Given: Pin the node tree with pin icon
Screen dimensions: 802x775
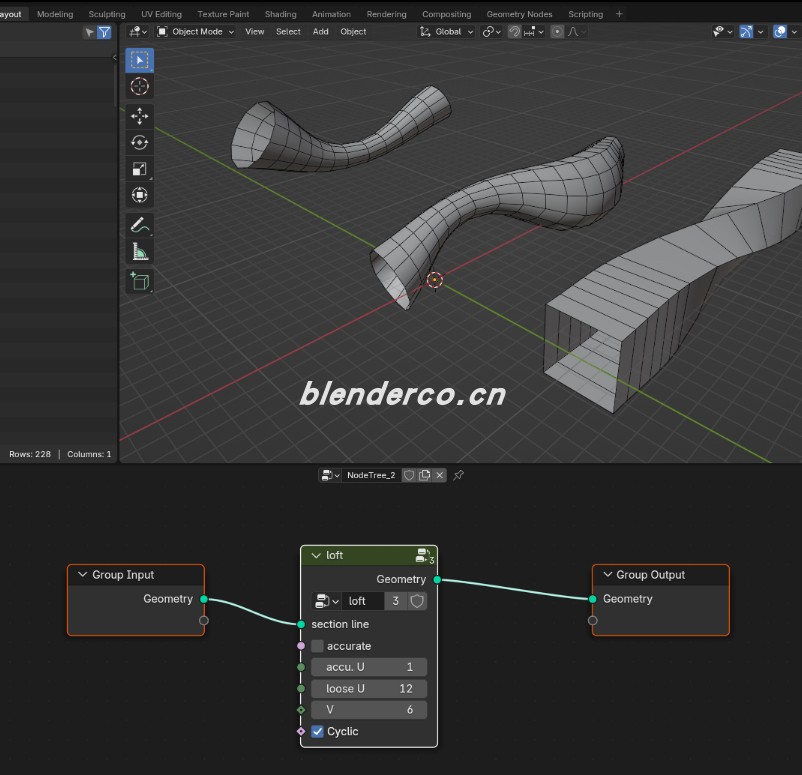Looking at the screenshot, I should click(x=458, y=475).
